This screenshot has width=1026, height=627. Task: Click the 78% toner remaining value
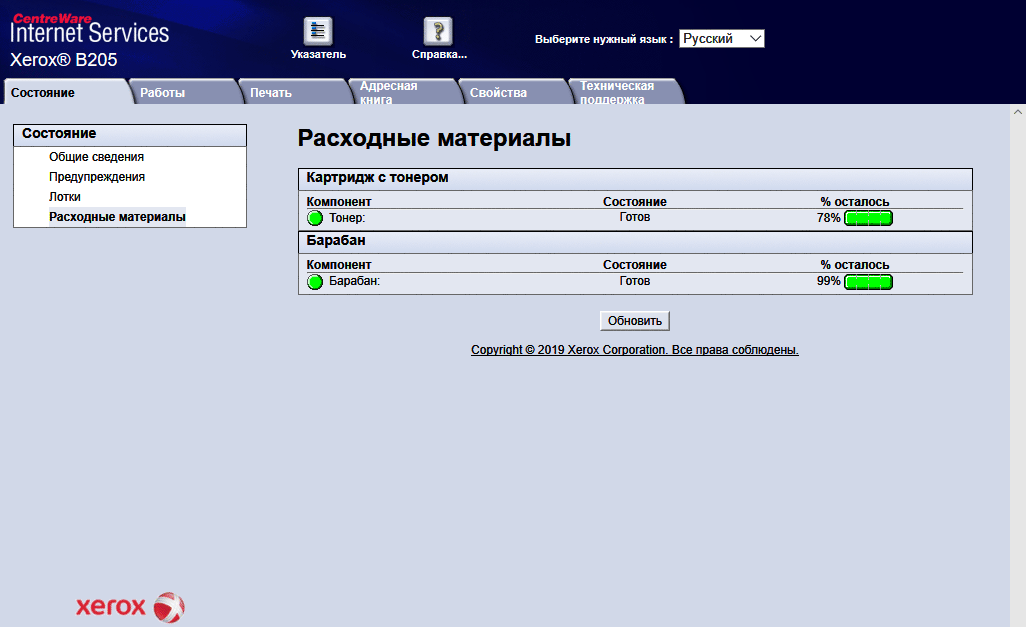(828, 218)
